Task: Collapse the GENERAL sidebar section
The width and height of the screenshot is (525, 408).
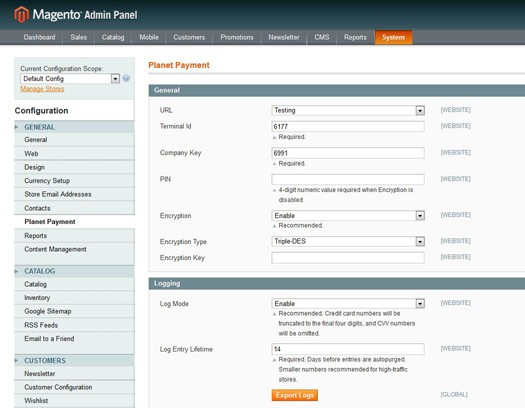Action: click(x=74, y=127)
